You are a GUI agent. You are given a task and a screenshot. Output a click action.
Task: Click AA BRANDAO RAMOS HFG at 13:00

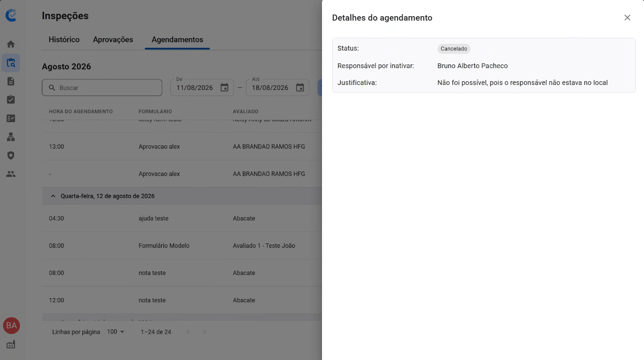(x=269, y=147)
